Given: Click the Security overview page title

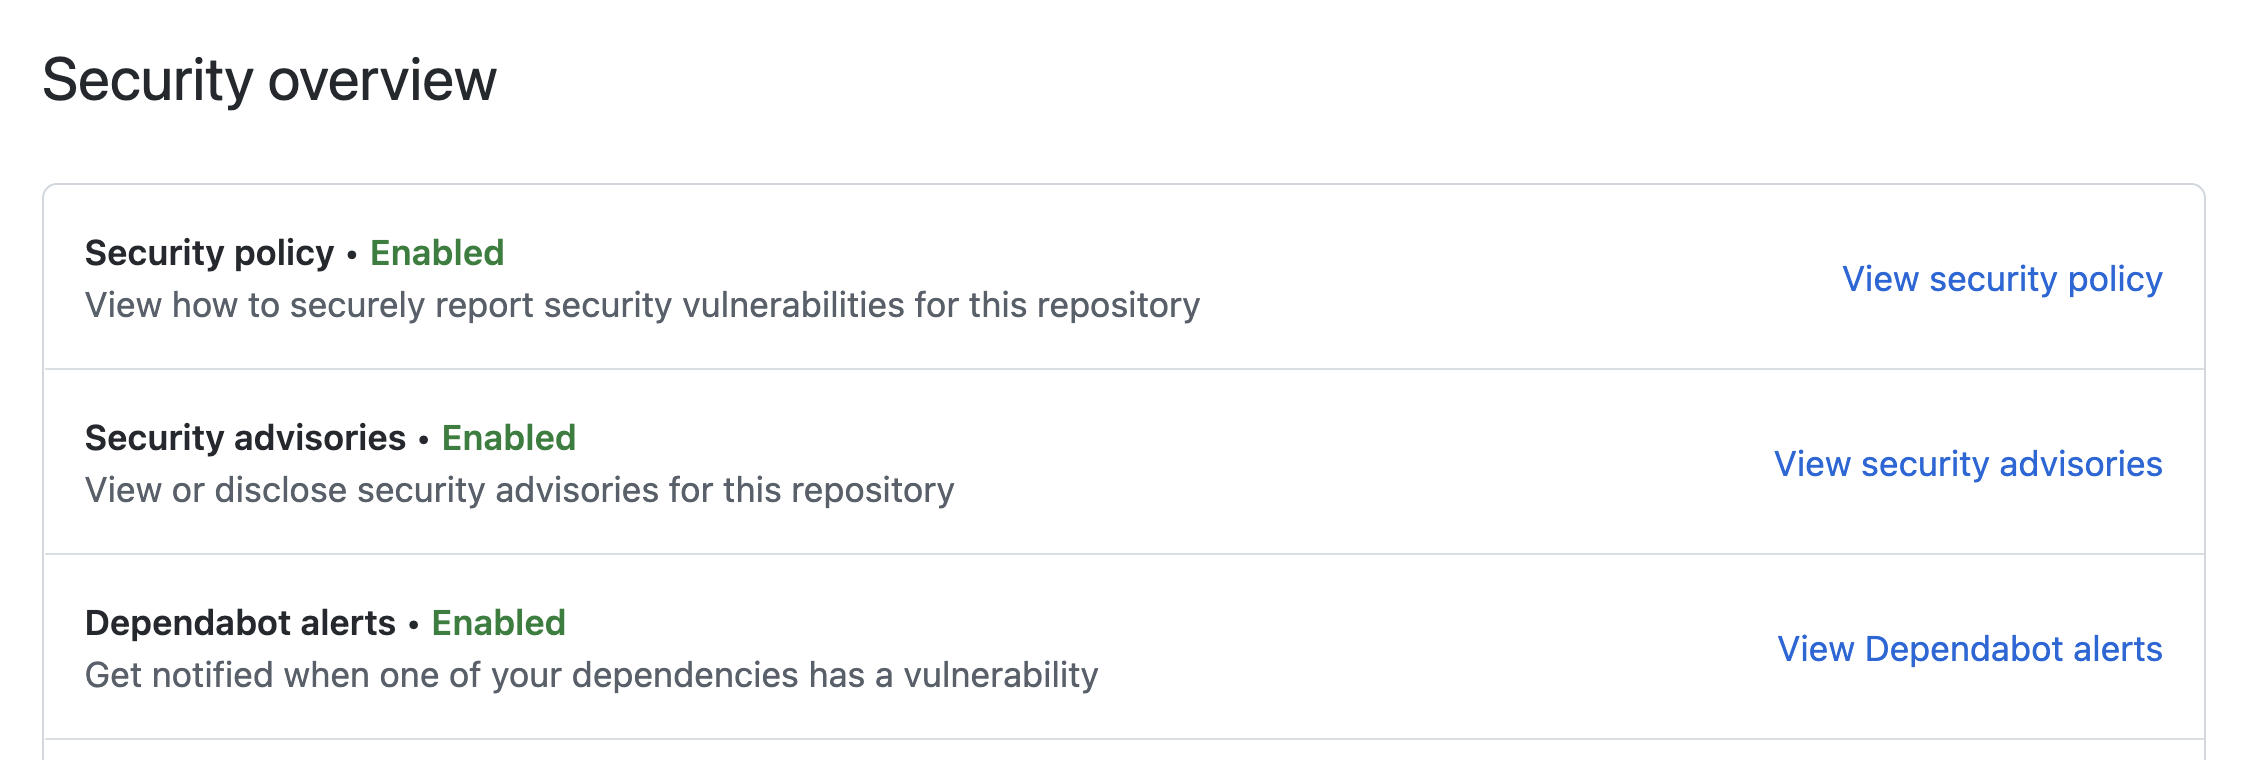Looking at the screenshot, I should click(x=270, y=80).
